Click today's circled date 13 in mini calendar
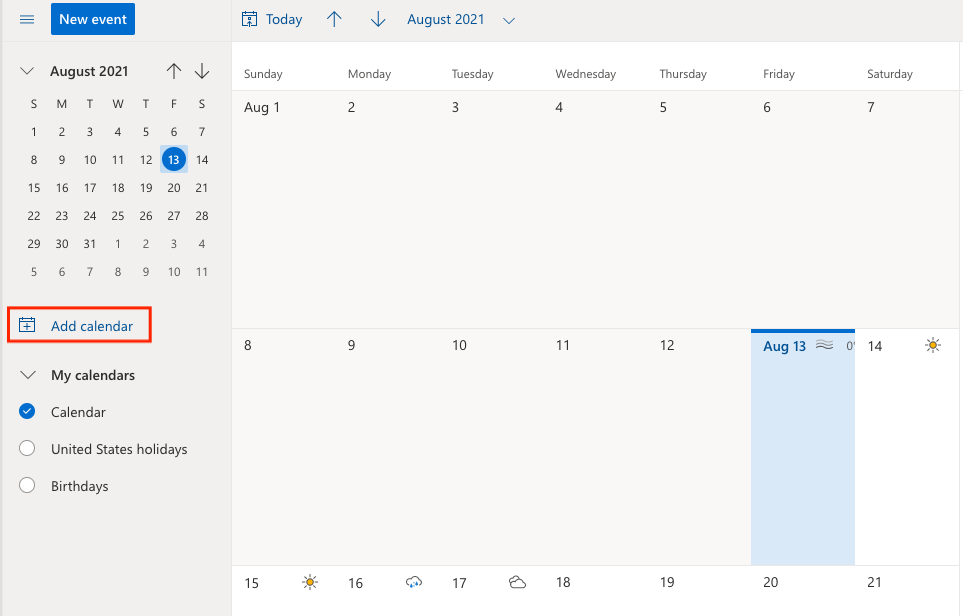 173,159
